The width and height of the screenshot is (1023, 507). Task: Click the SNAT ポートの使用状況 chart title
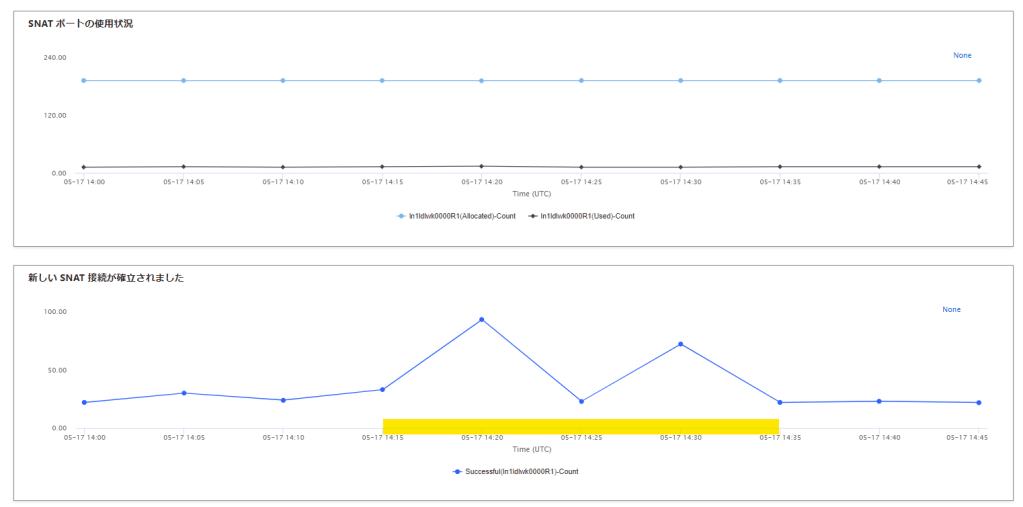pos(80,24)
